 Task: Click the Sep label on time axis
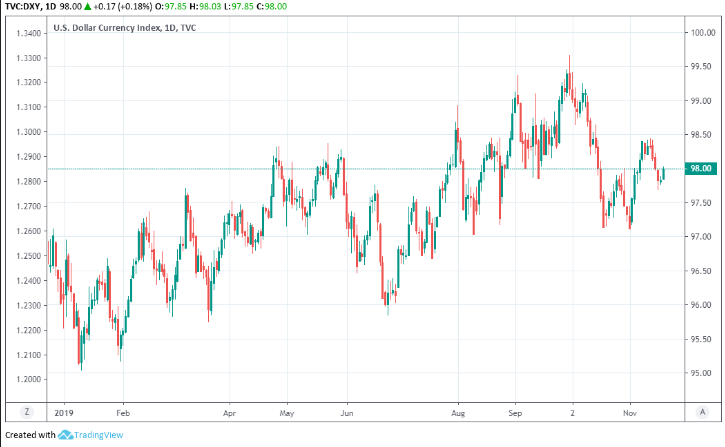click(x=516, y=411)
